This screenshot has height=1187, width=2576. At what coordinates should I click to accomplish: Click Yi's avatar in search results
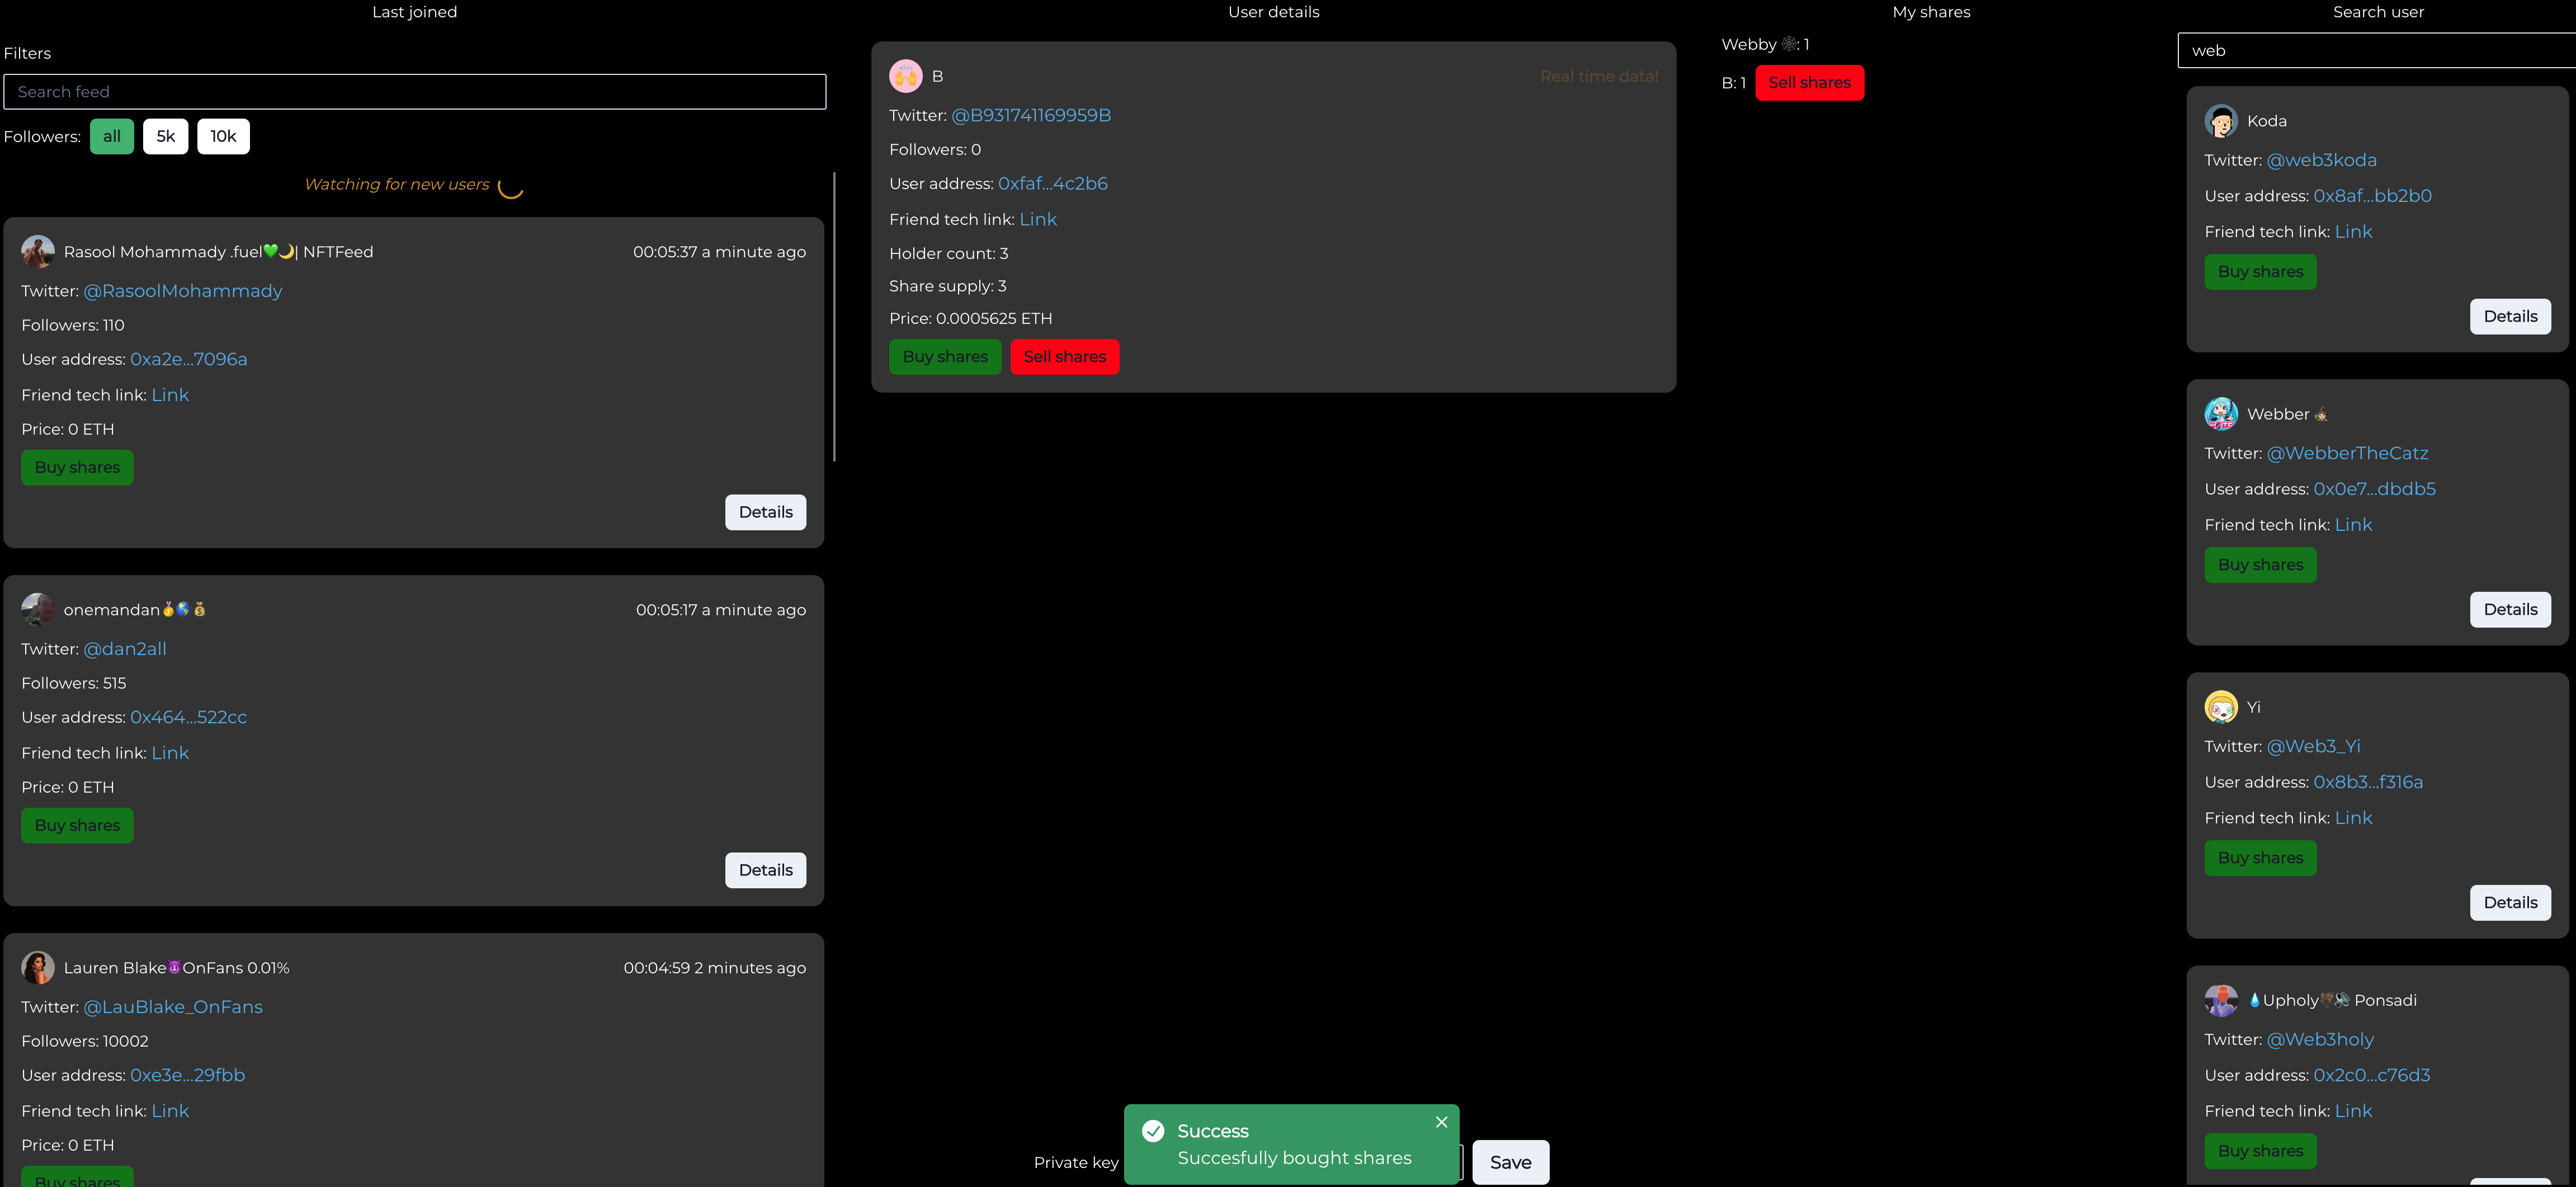click(2221, 707)
